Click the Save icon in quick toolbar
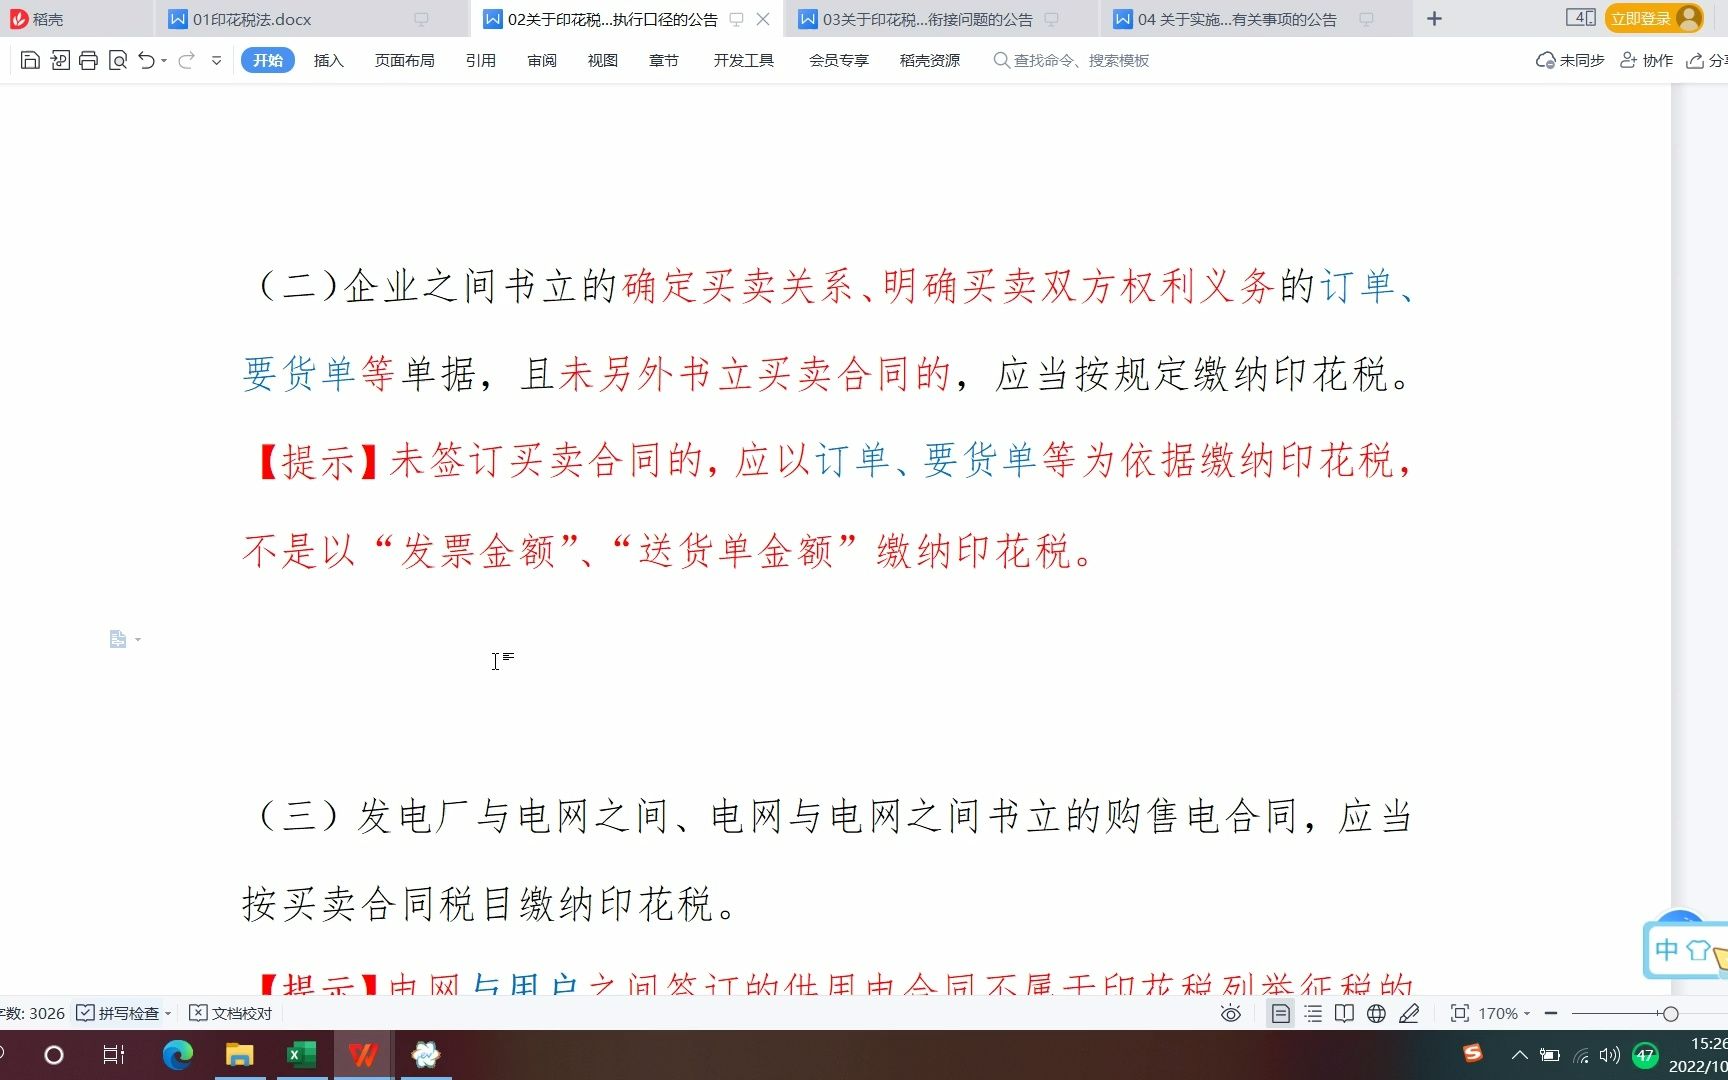Screen dimensions: 1728x1080 coord(30,61)
